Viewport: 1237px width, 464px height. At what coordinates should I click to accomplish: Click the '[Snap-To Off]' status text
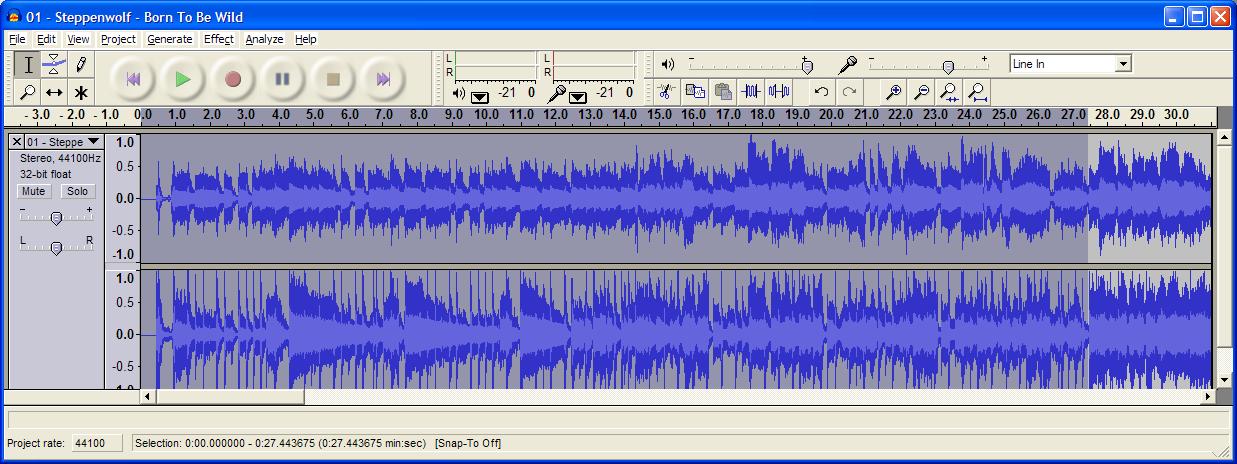468,443
